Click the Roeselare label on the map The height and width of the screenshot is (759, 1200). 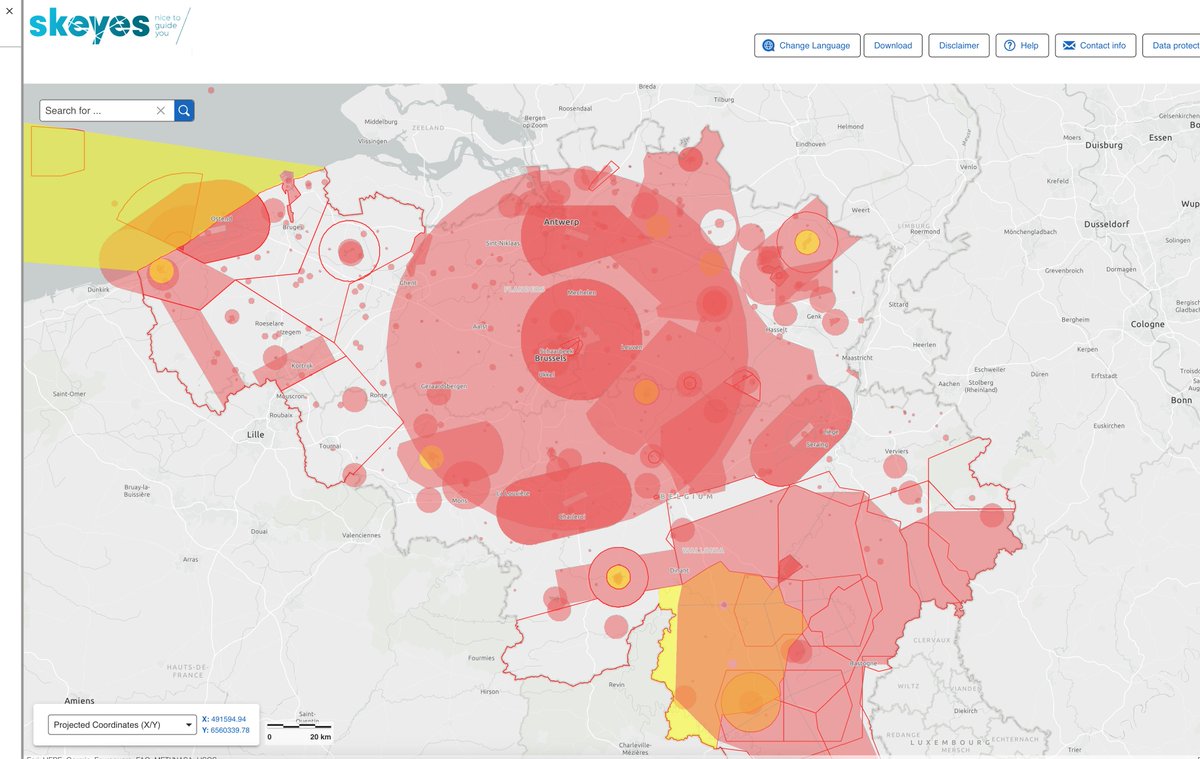270,324
